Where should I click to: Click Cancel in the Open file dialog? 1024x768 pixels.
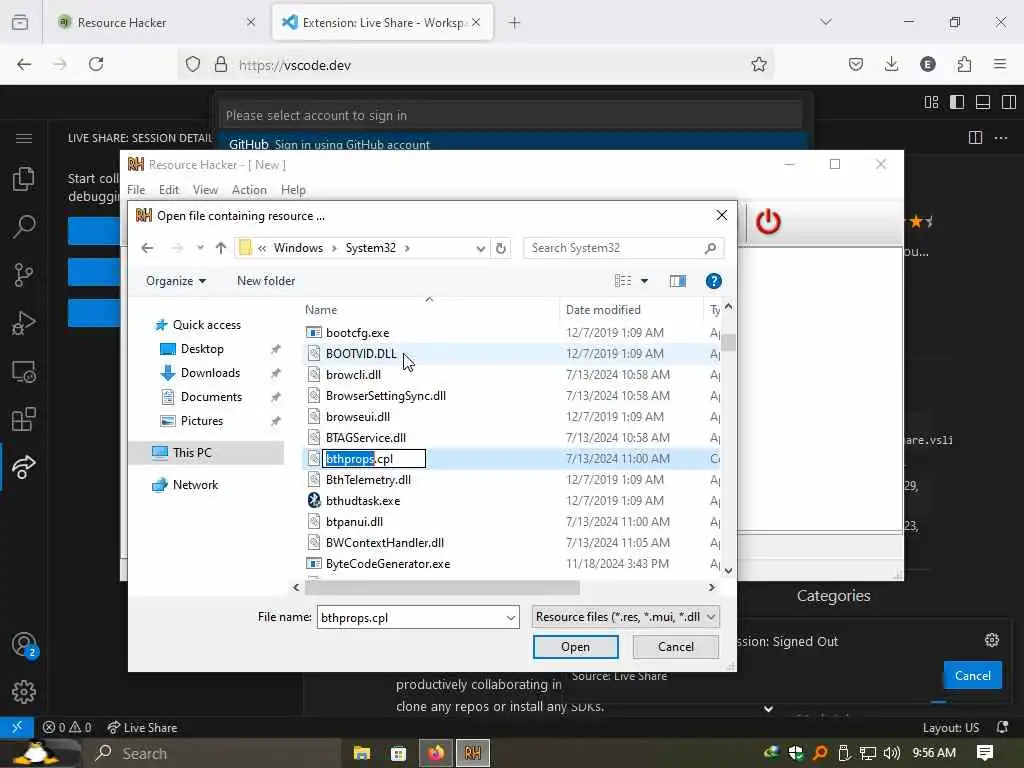(x=675, y=647)
